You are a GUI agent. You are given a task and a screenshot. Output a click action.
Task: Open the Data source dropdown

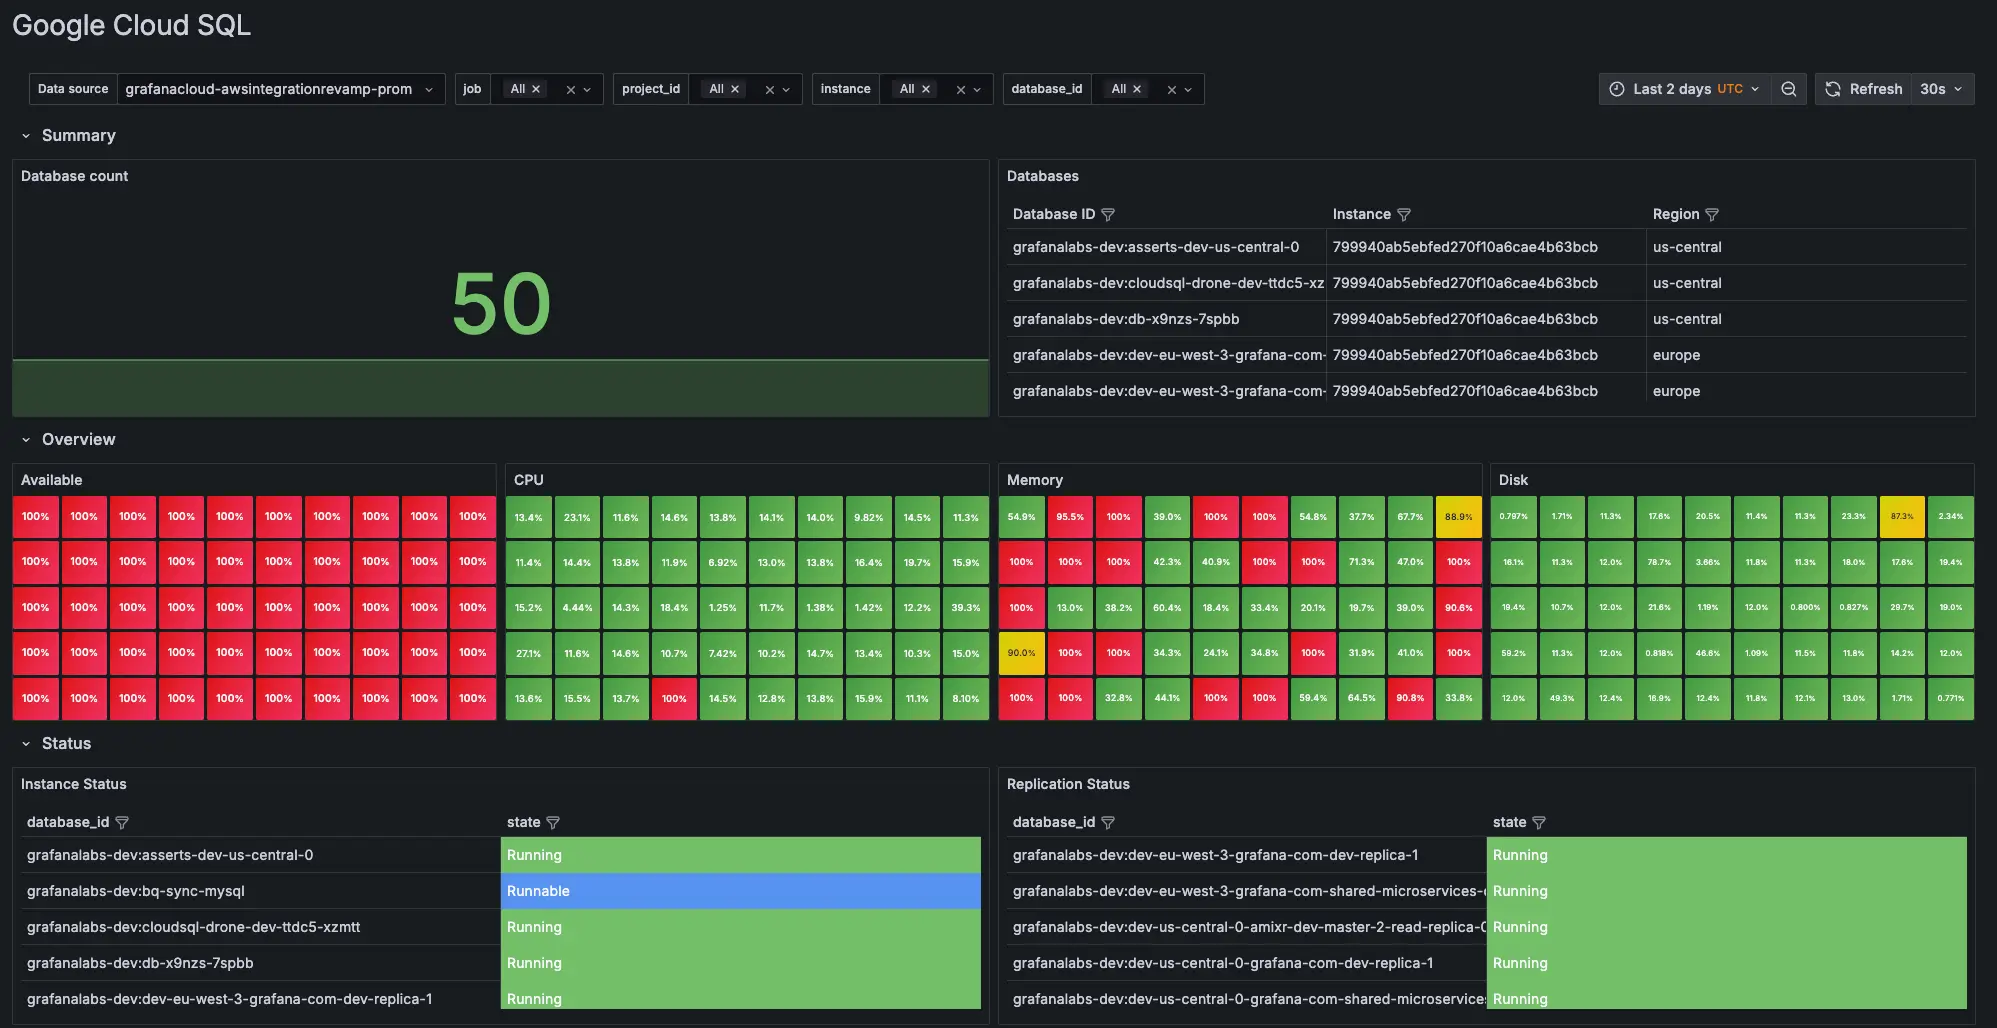[x=280, y=89]
